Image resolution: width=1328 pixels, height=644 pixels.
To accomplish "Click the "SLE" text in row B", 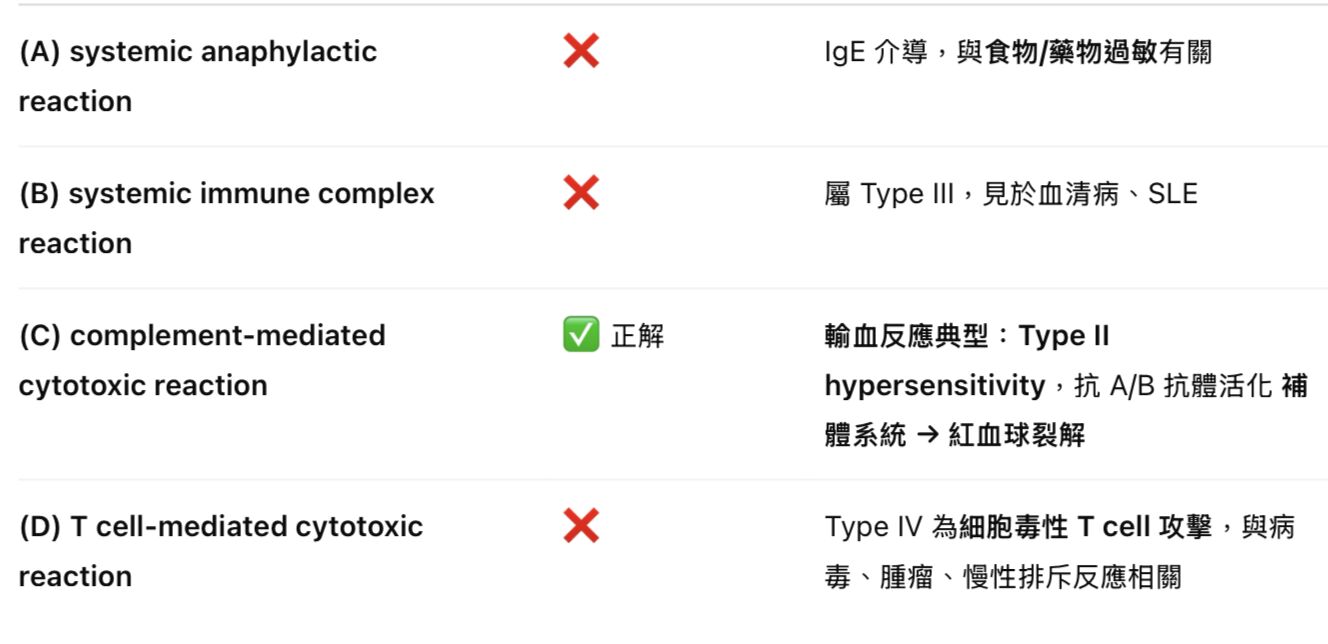I will tap(1172, 194).
